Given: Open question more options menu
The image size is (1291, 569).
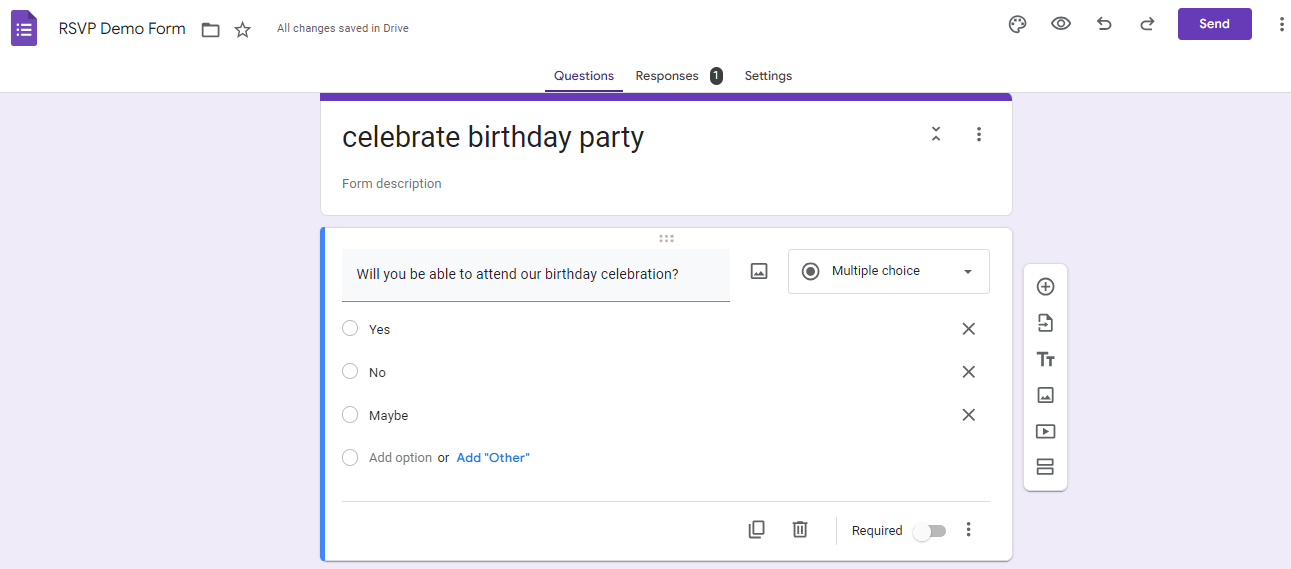Looking at the screenshot, I should 968,530.
